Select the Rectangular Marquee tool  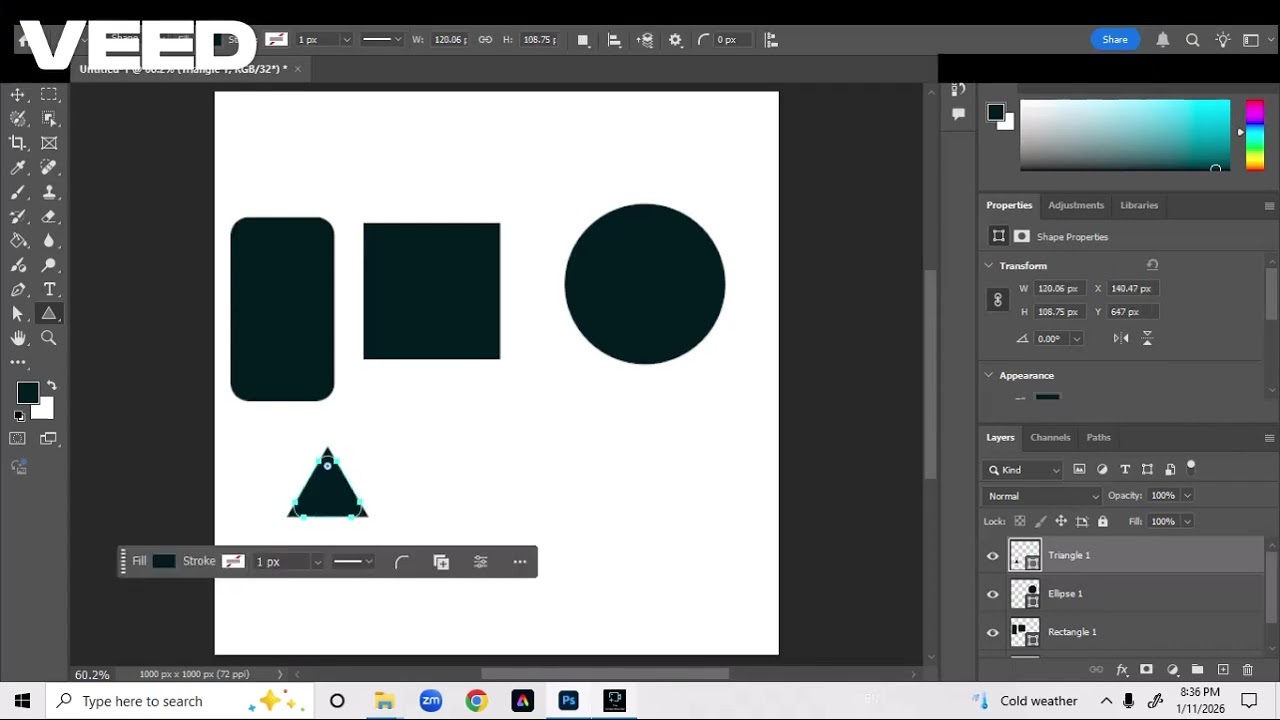pos(49,95)
